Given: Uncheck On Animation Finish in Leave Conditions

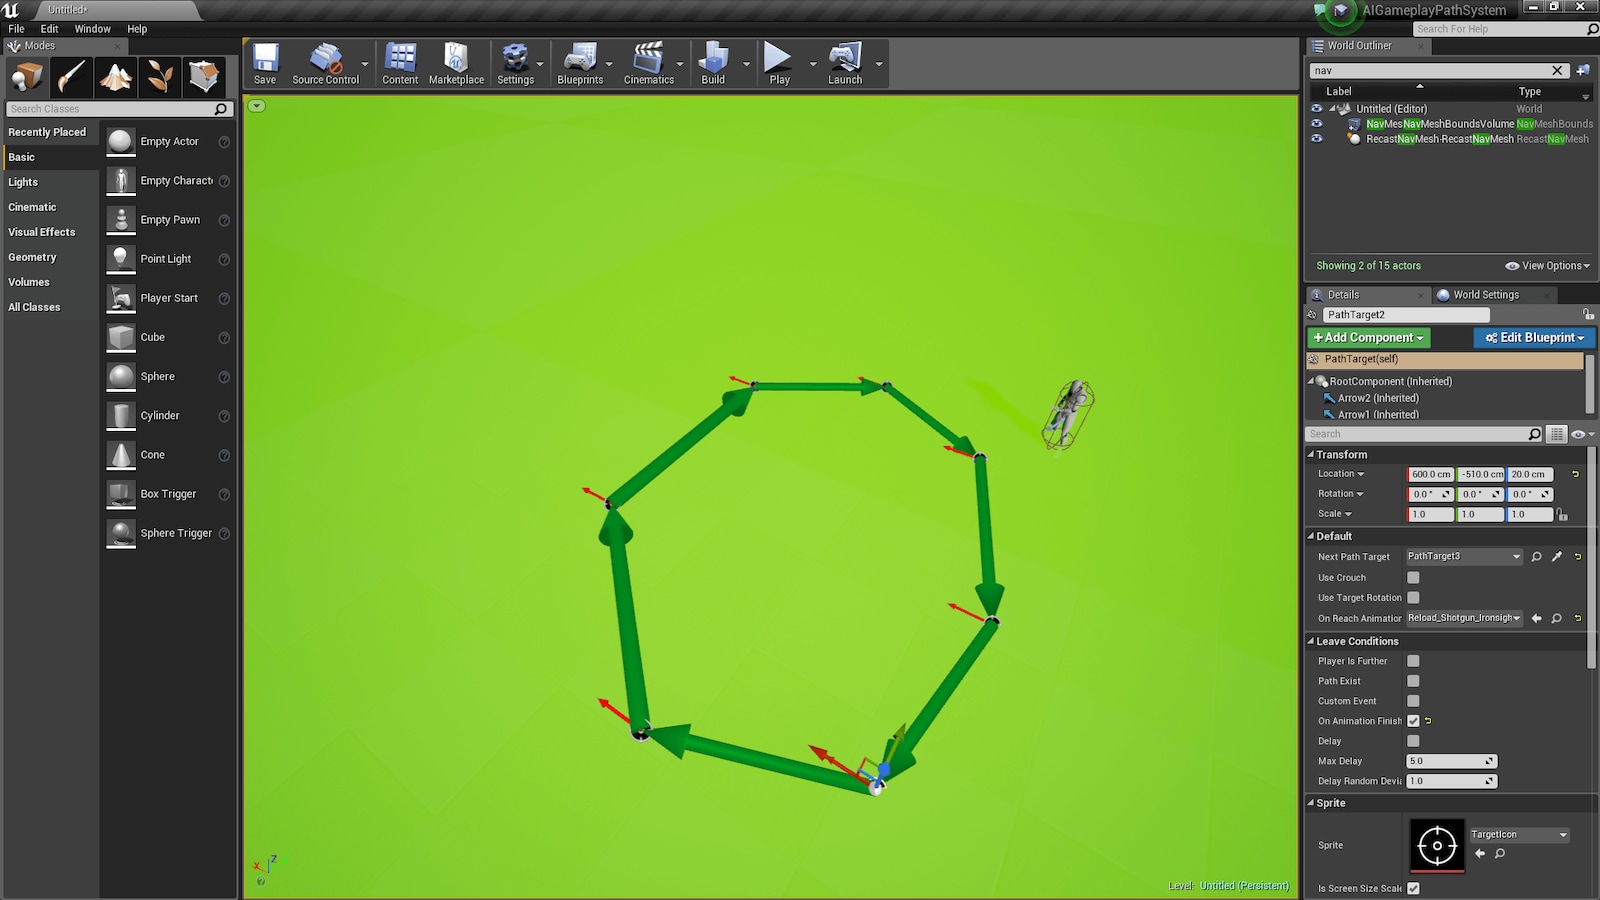Looking at the screenshot, I should pyautogui.click(x=1413, y=720).
